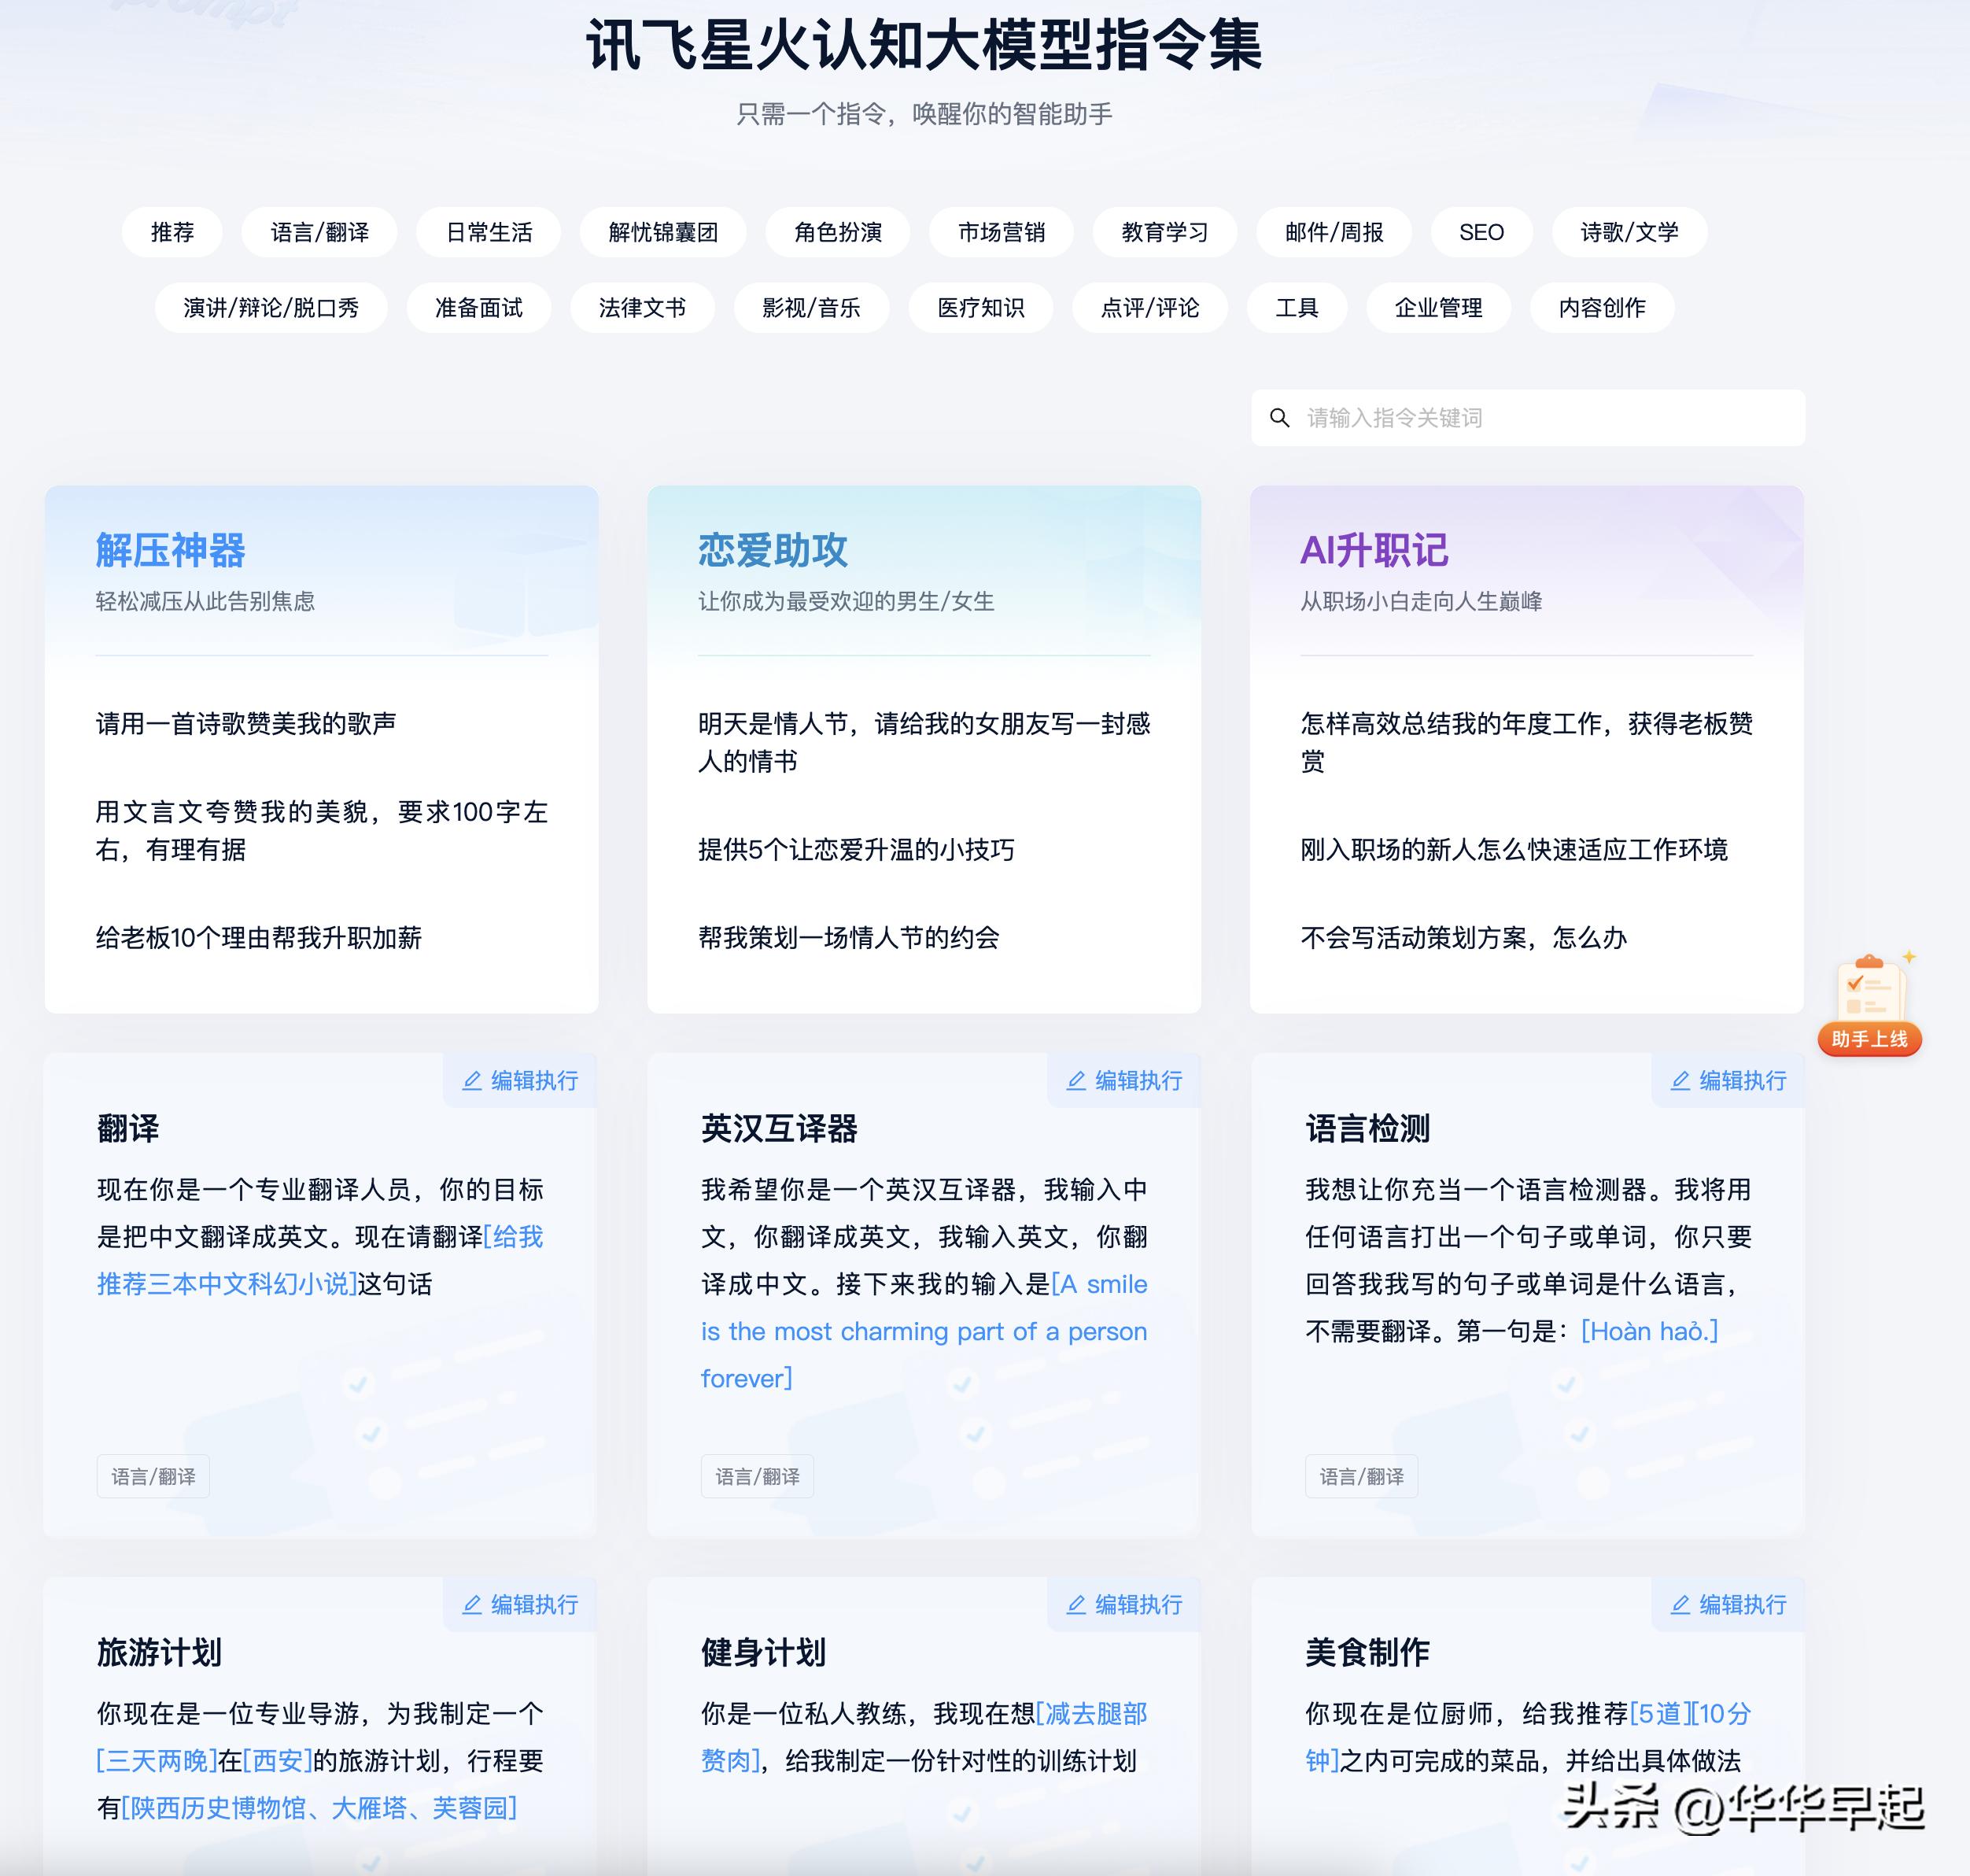Switch to the SEO category
Screen dimensions: 1970x1876
click(1480, 232)
